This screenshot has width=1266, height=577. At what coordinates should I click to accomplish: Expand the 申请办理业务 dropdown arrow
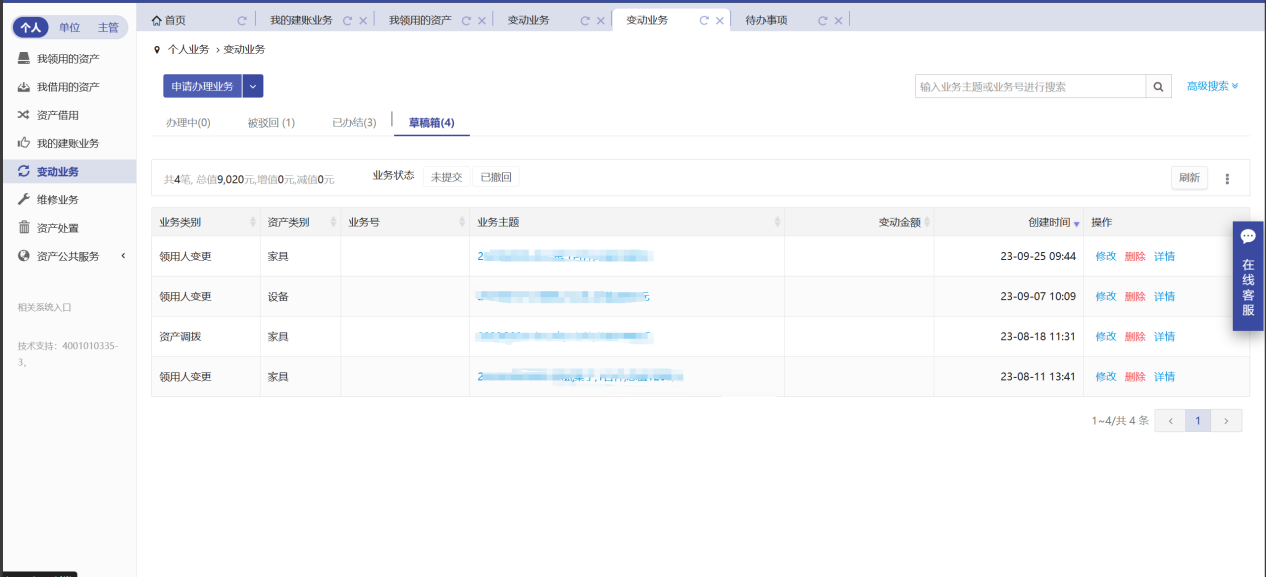point(252,86)
